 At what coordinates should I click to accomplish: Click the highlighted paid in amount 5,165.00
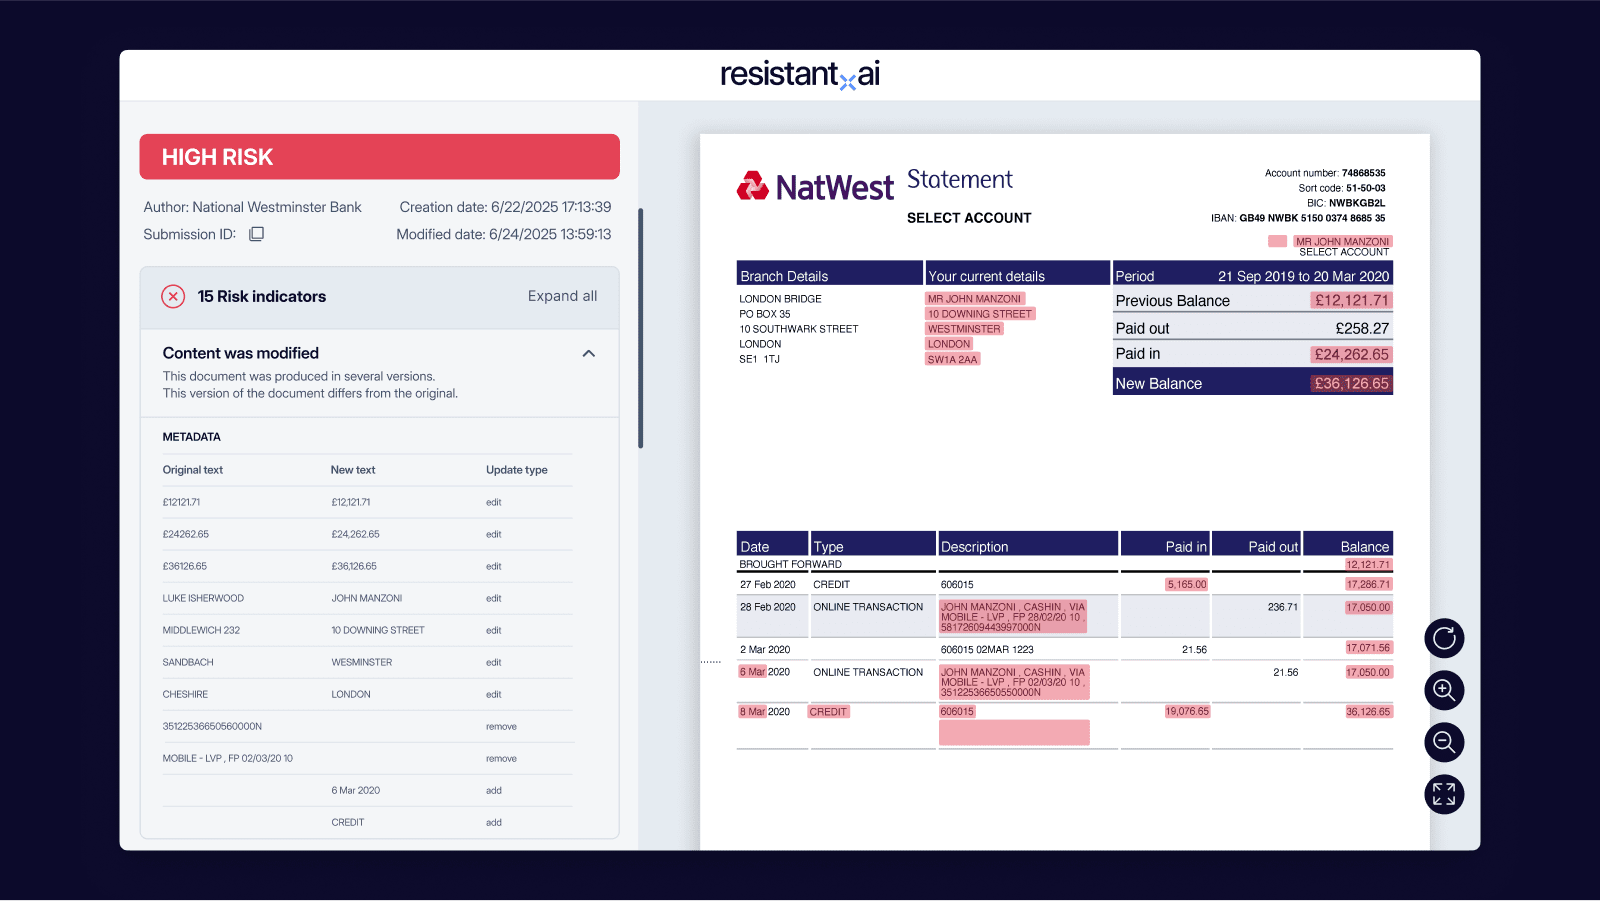click(x=1187, y=585)
